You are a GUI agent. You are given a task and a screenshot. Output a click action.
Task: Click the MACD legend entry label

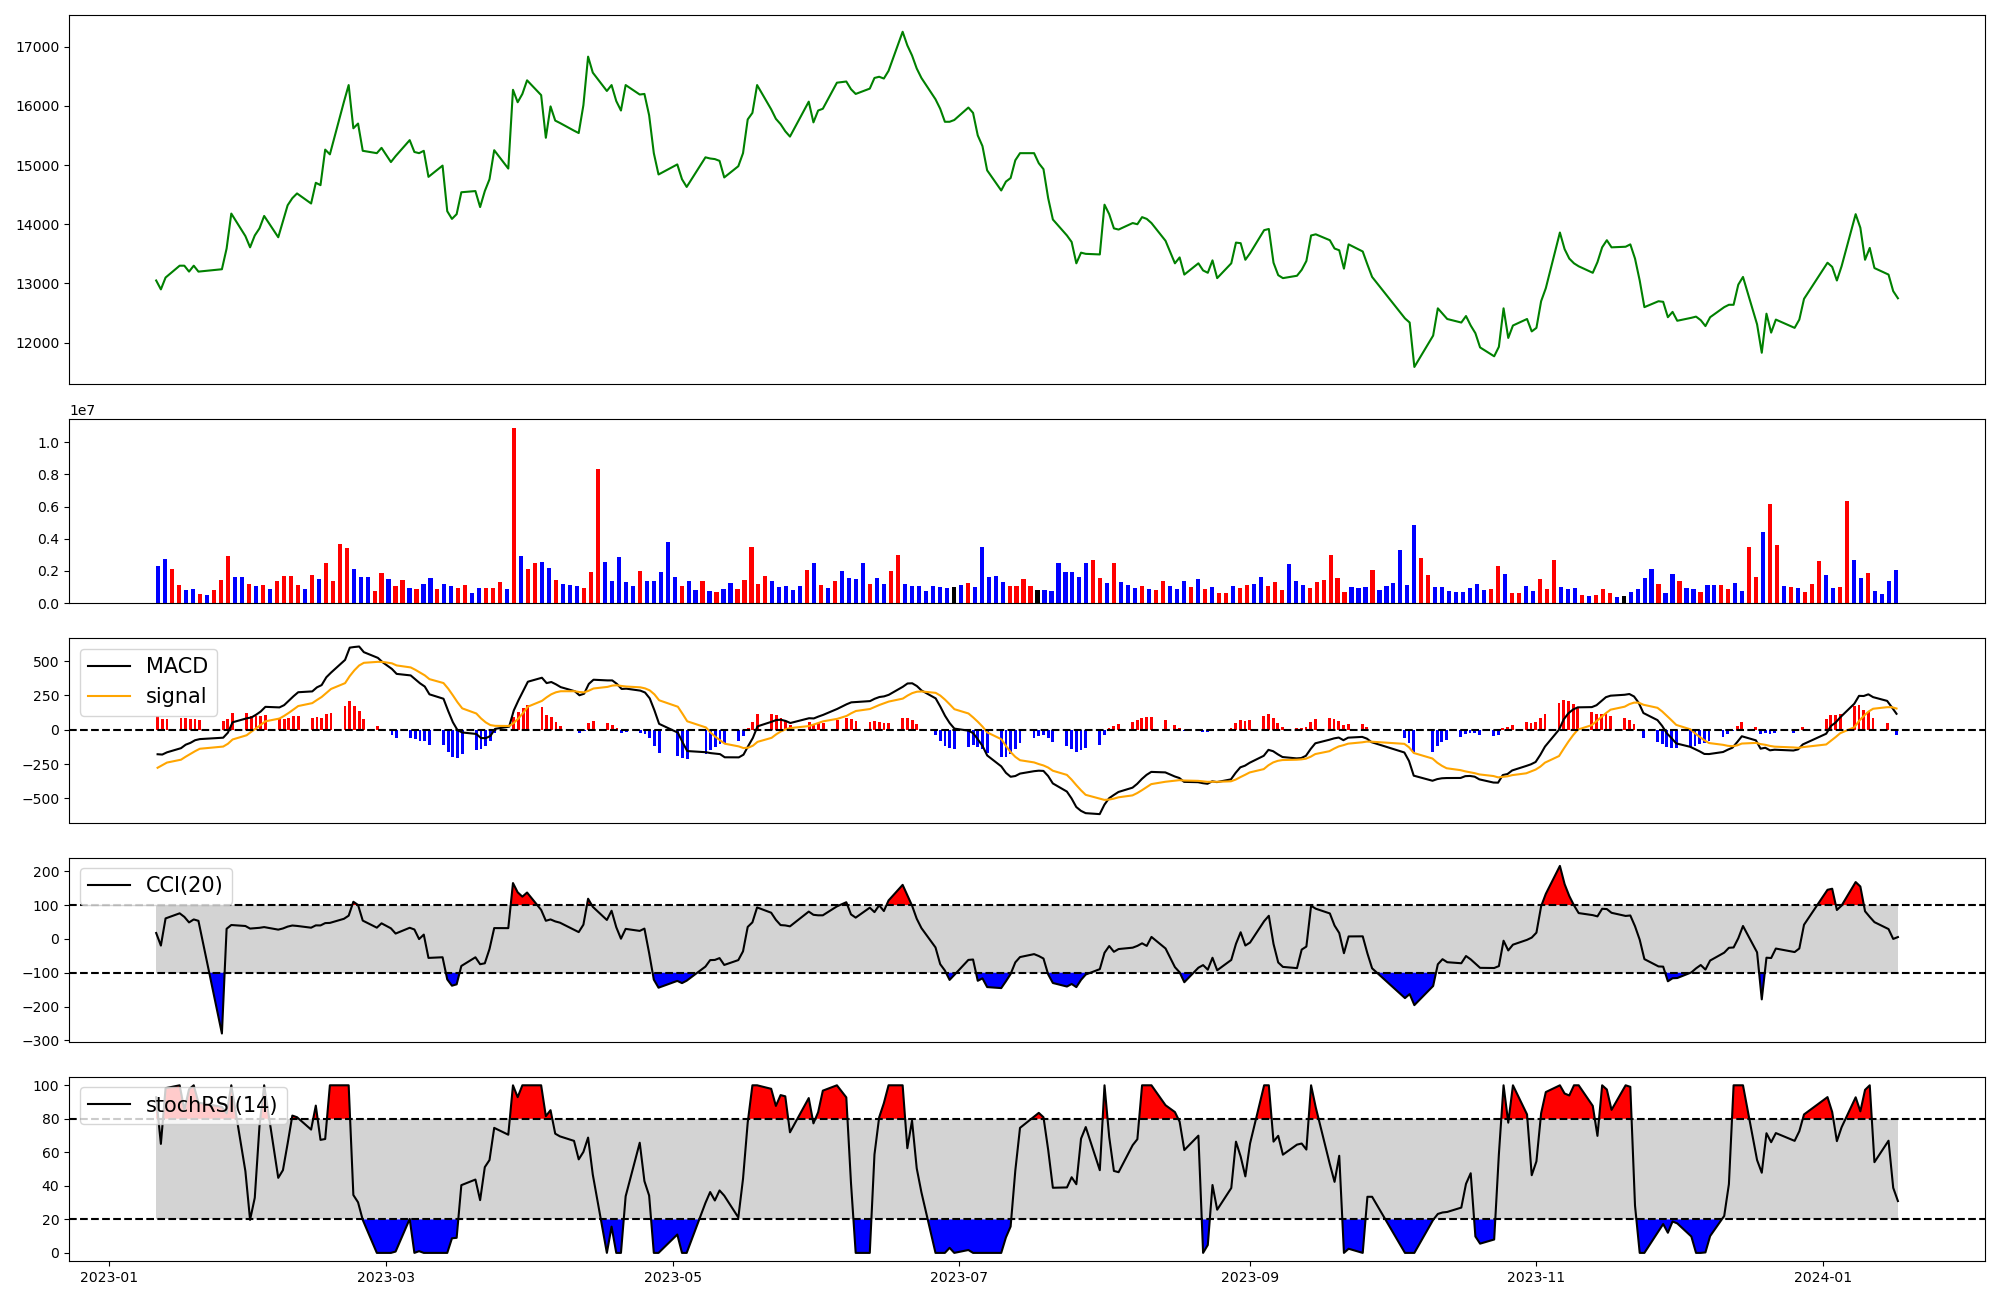pos(176,666)
